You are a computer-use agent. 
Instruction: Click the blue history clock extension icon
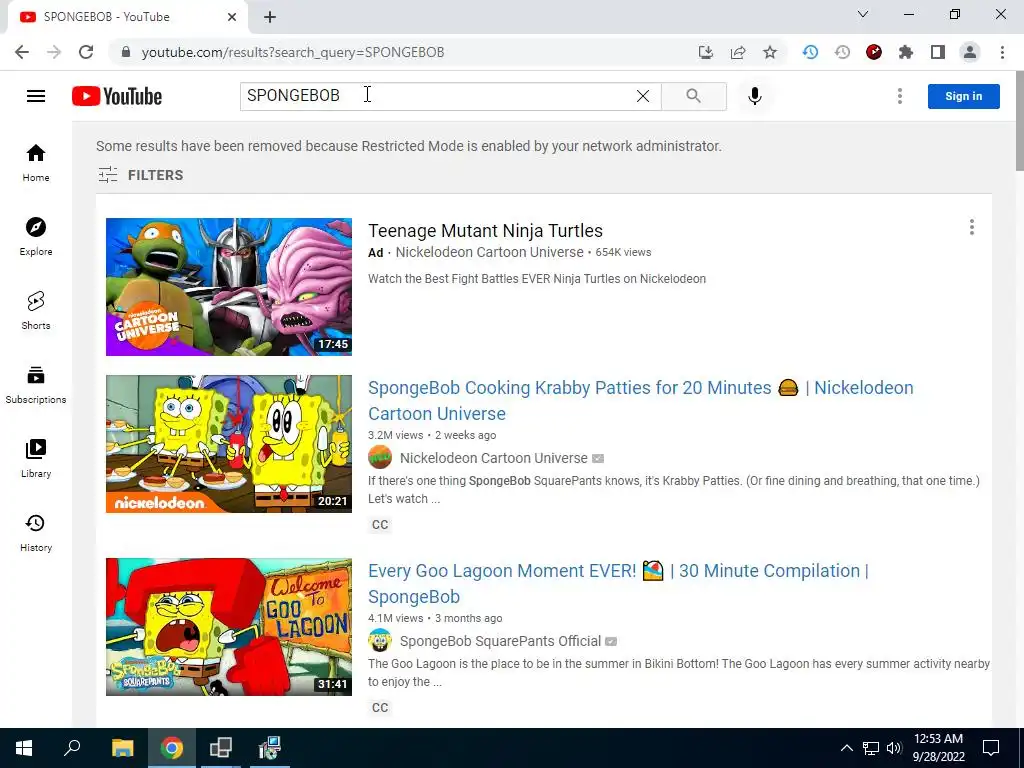click(810, 52)
